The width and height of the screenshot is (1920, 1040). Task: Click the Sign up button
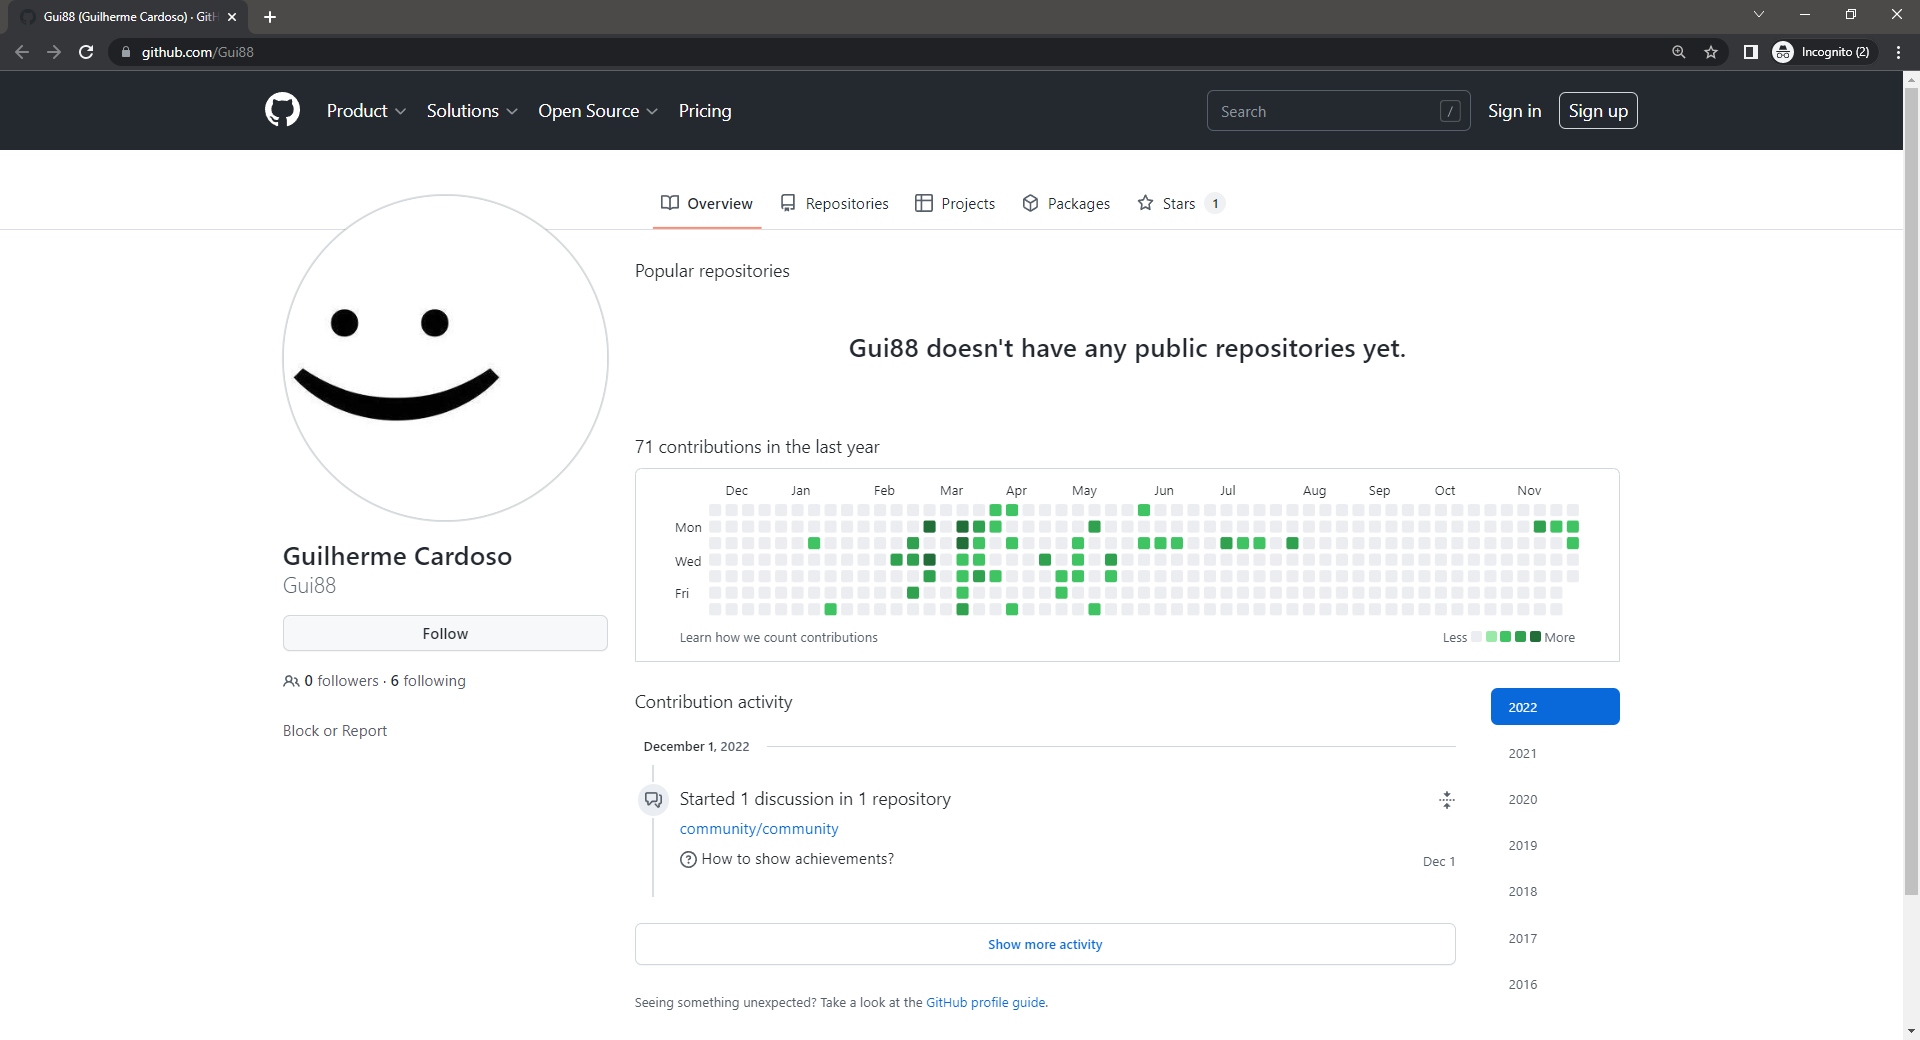pos(1598,111)
